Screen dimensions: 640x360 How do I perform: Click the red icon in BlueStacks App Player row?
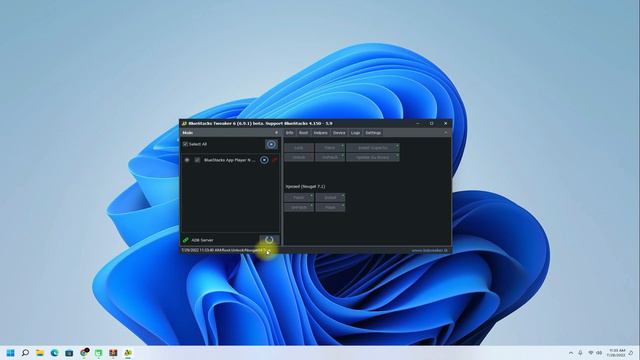[x=275, y=160]
